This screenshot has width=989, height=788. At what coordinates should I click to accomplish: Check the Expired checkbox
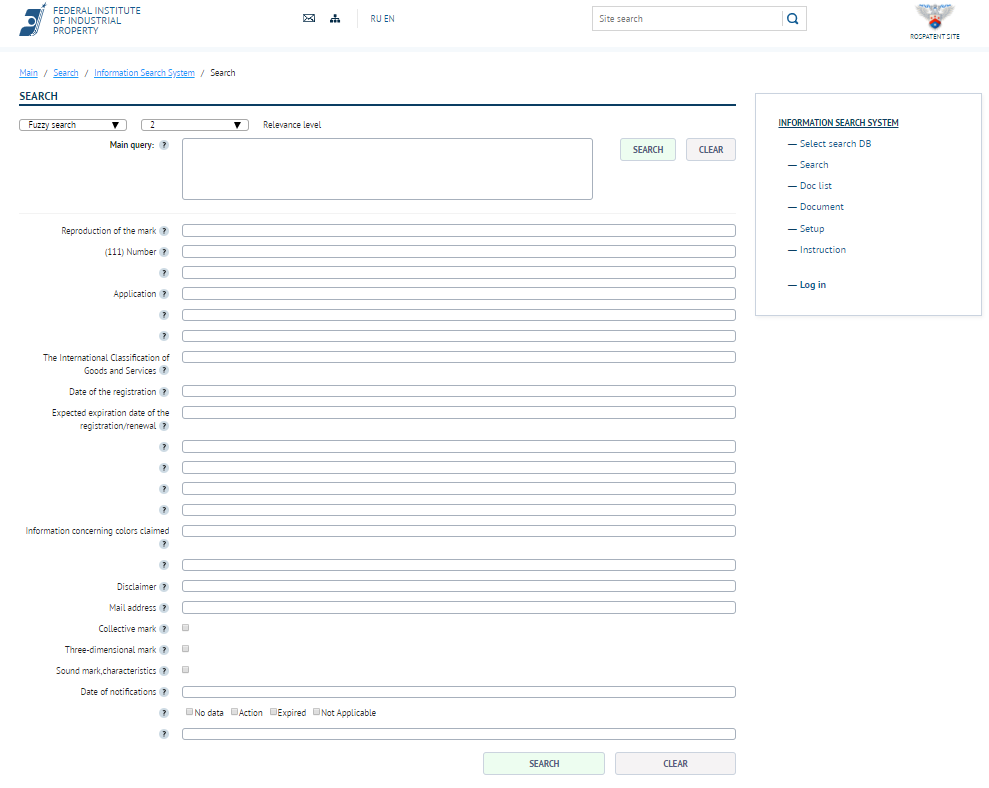273,712
